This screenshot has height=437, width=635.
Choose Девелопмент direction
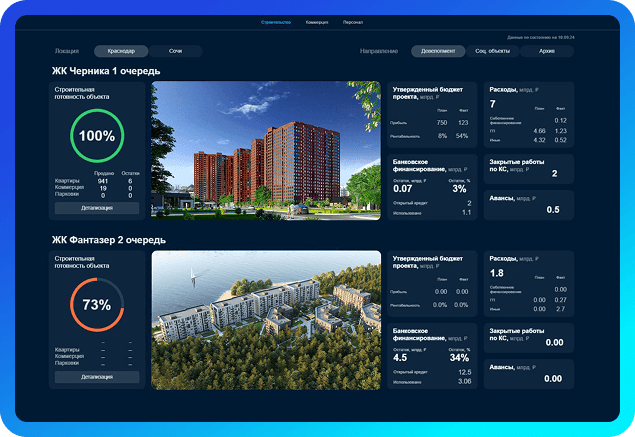tap(438, 51)
